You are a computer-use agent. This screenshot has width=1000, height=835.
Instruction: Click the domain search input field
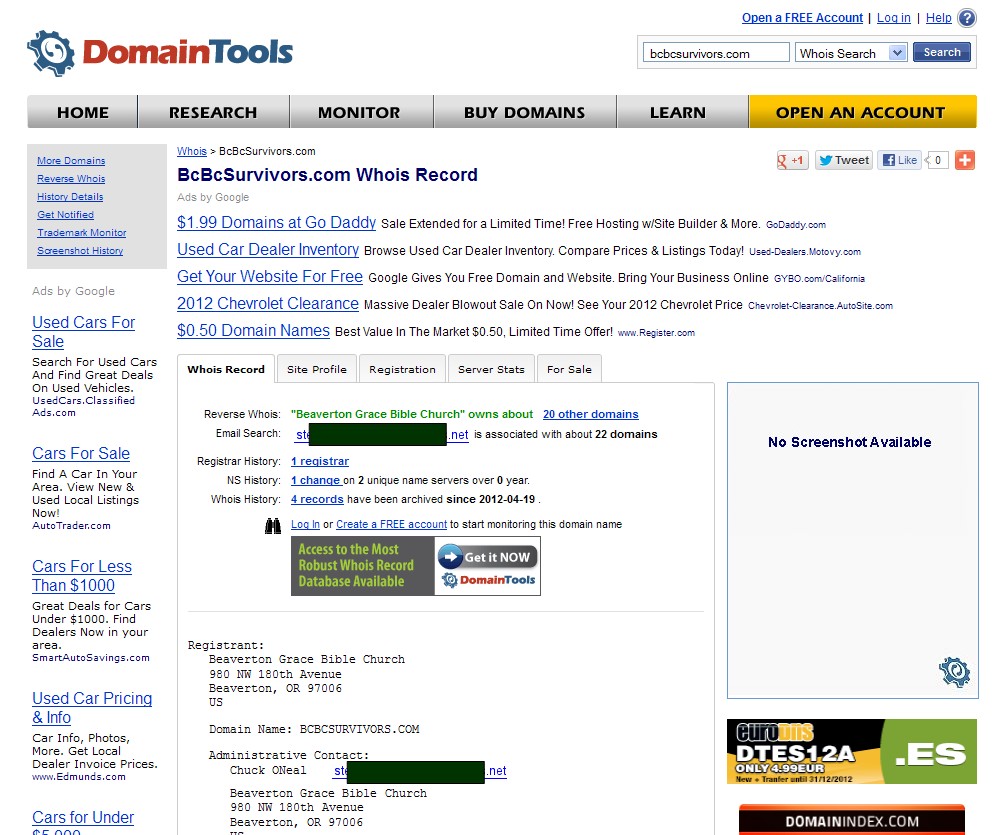716,54
